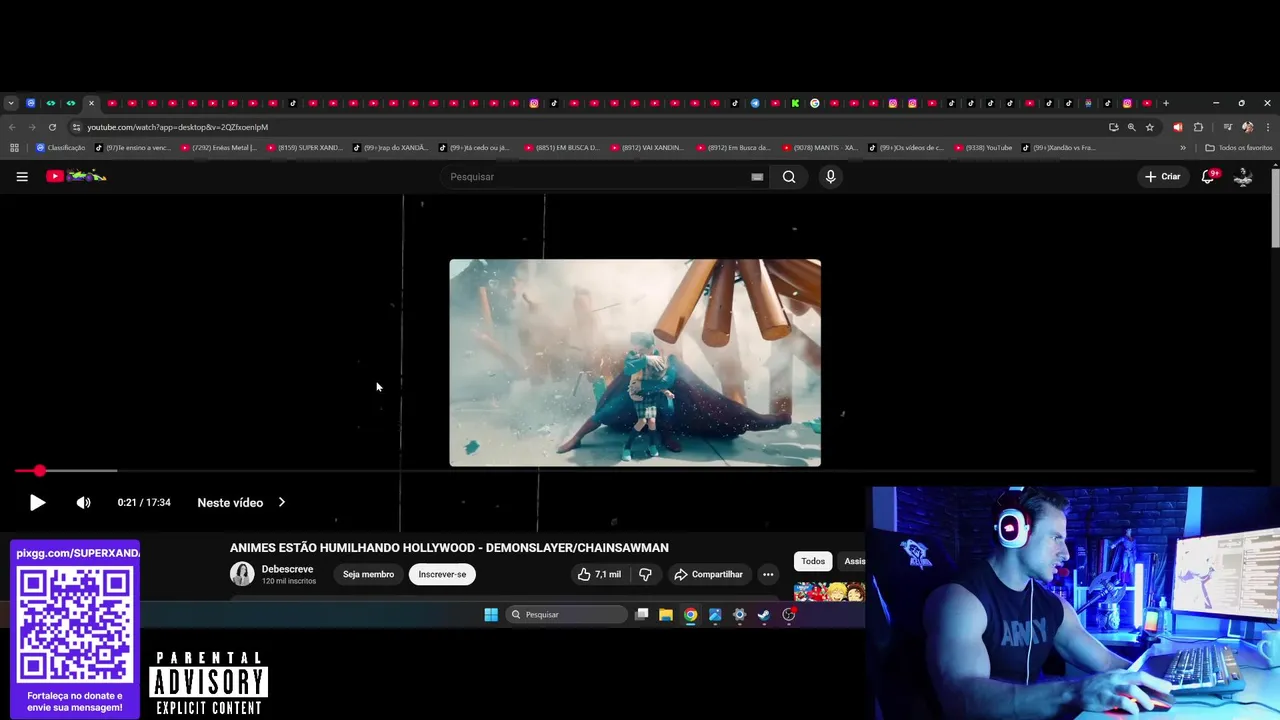Open the (8851) EM BUSCA D... bookmark
The width and height of the screenshot is (1280, 720).
click(x=563, y=148)
